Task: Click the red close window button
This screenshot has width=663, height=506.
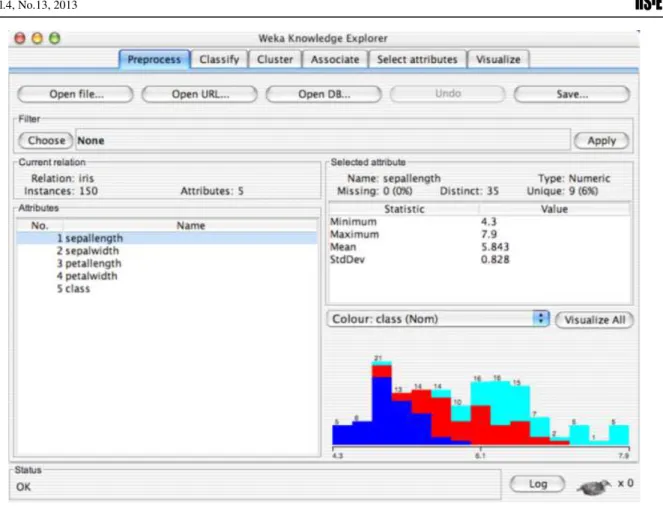Action: coord(19,38)
